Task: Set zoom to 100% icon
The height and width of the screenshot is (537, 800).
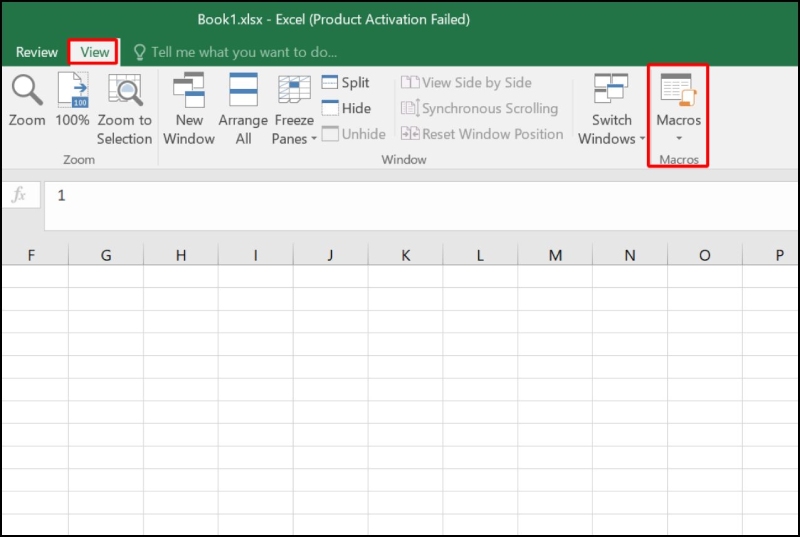Action: 72,91
